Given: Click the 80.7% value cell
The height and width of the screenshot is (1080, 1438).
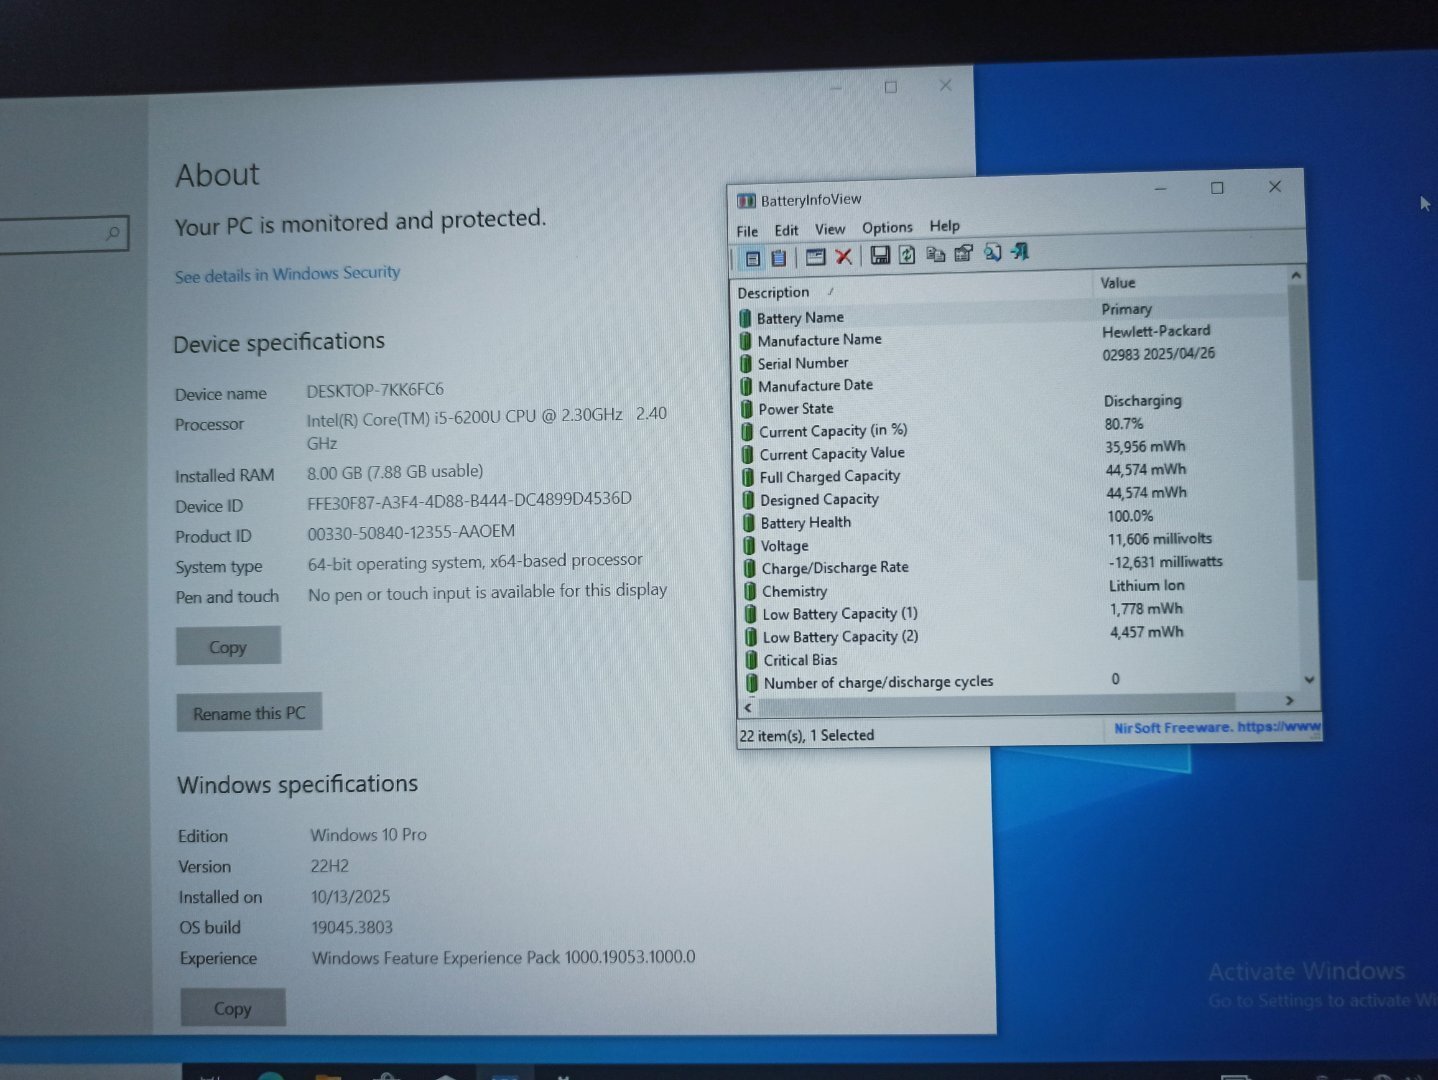Looking at the screenshot, I should (1124, 424).
